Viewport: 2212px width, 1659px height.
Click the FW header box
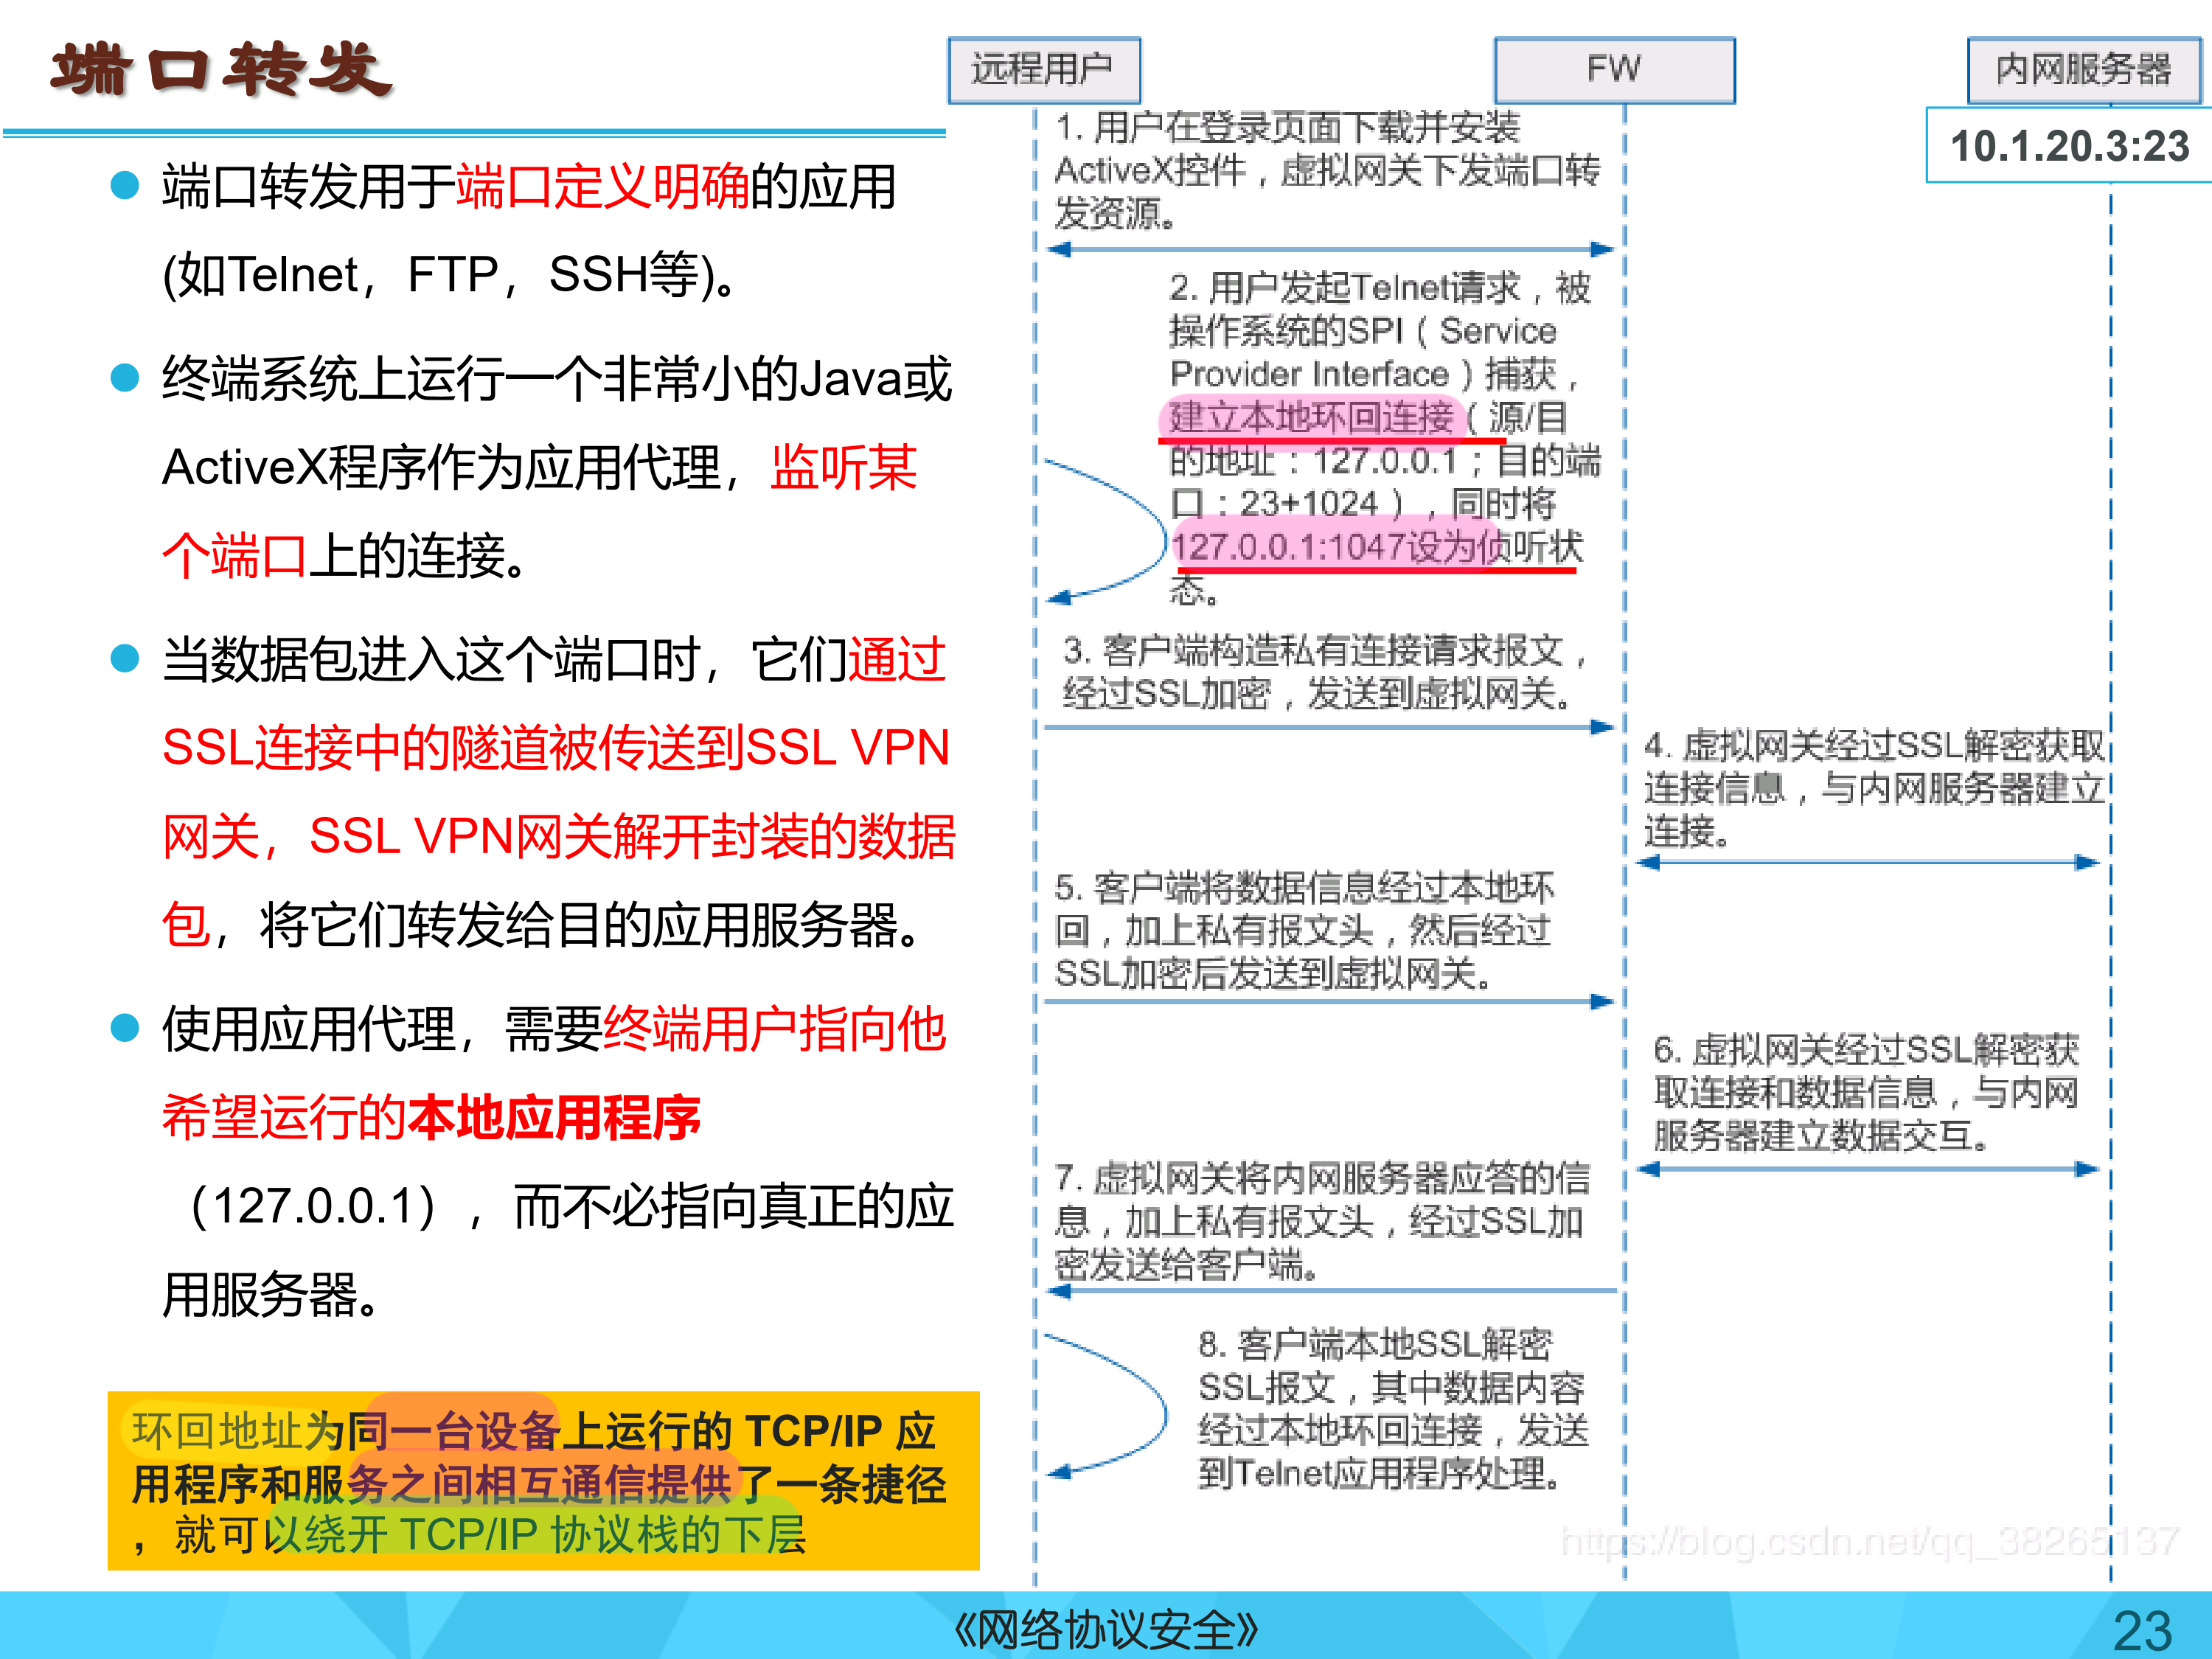[x=1613, y=69]
